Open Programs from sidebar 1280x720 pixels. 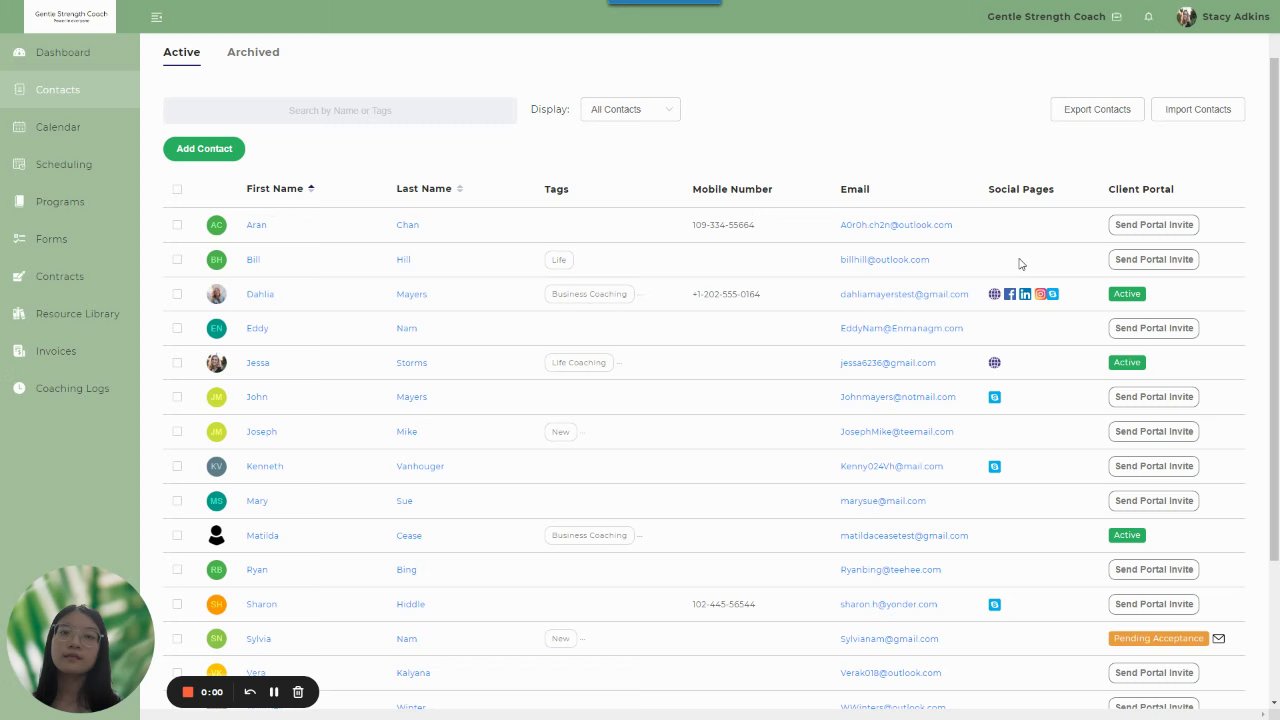point(60,202)
